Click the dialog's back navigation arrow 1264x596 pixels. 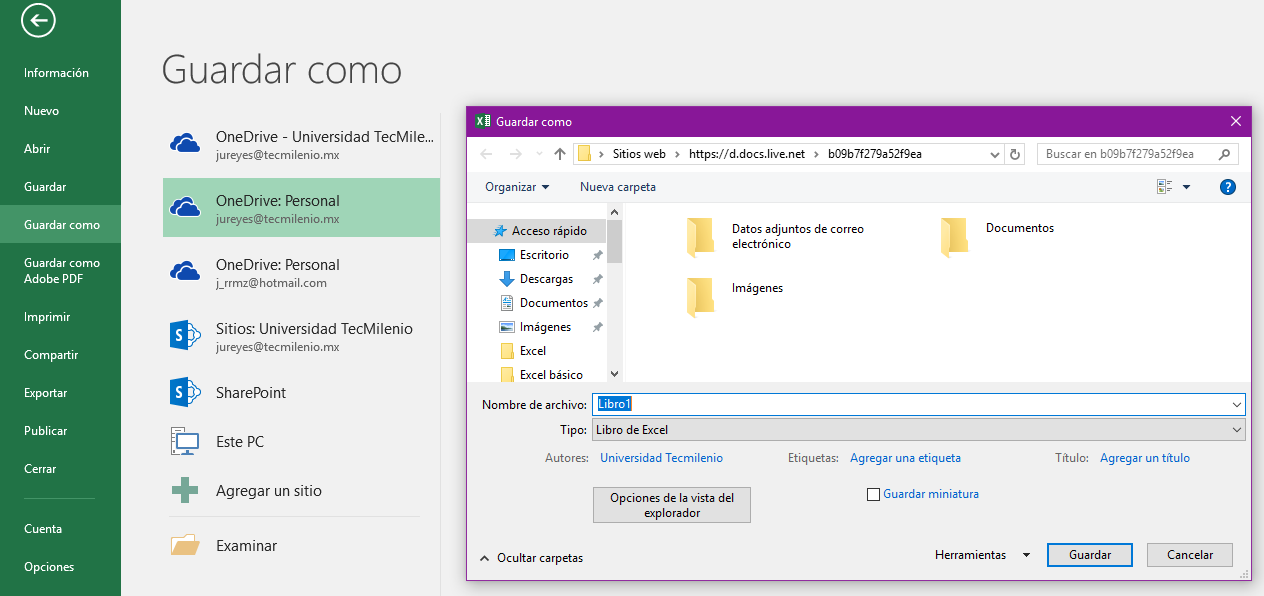[x=487, y=154]
